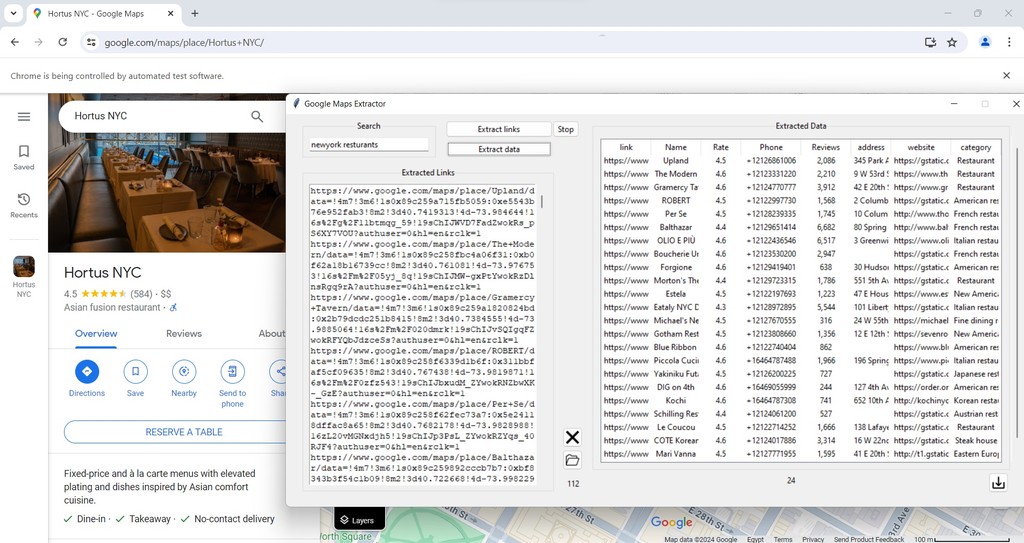Click the Extract links button

[x=499, y=129]
